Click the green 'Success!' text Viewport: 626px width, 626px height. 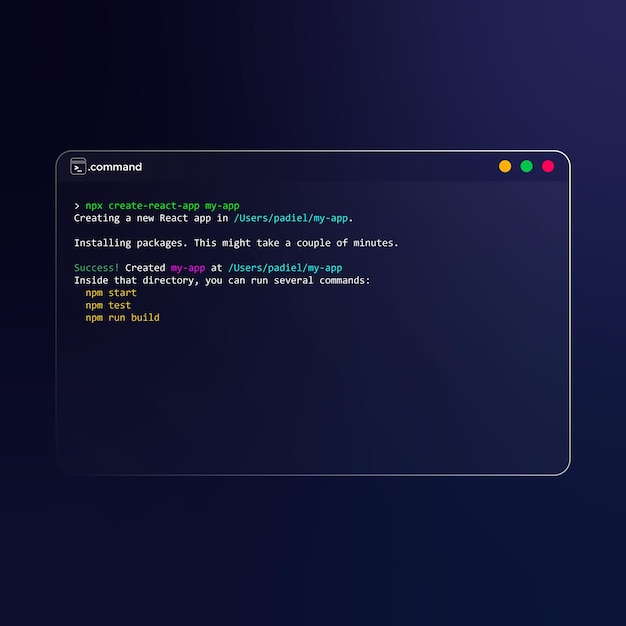(97, 268)
